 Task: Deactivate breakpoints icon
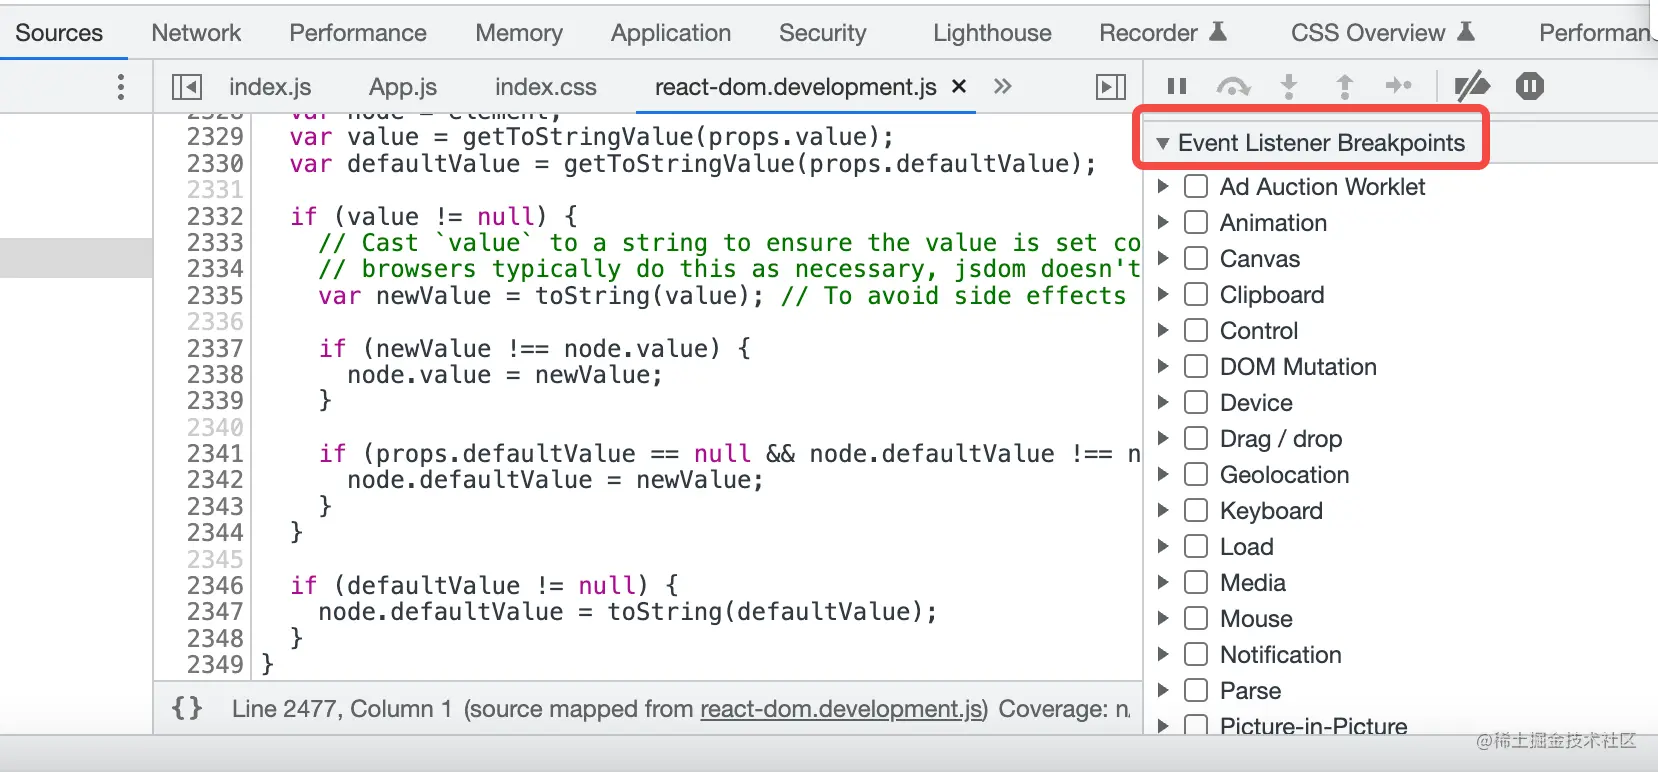[x=1471, y=87]
